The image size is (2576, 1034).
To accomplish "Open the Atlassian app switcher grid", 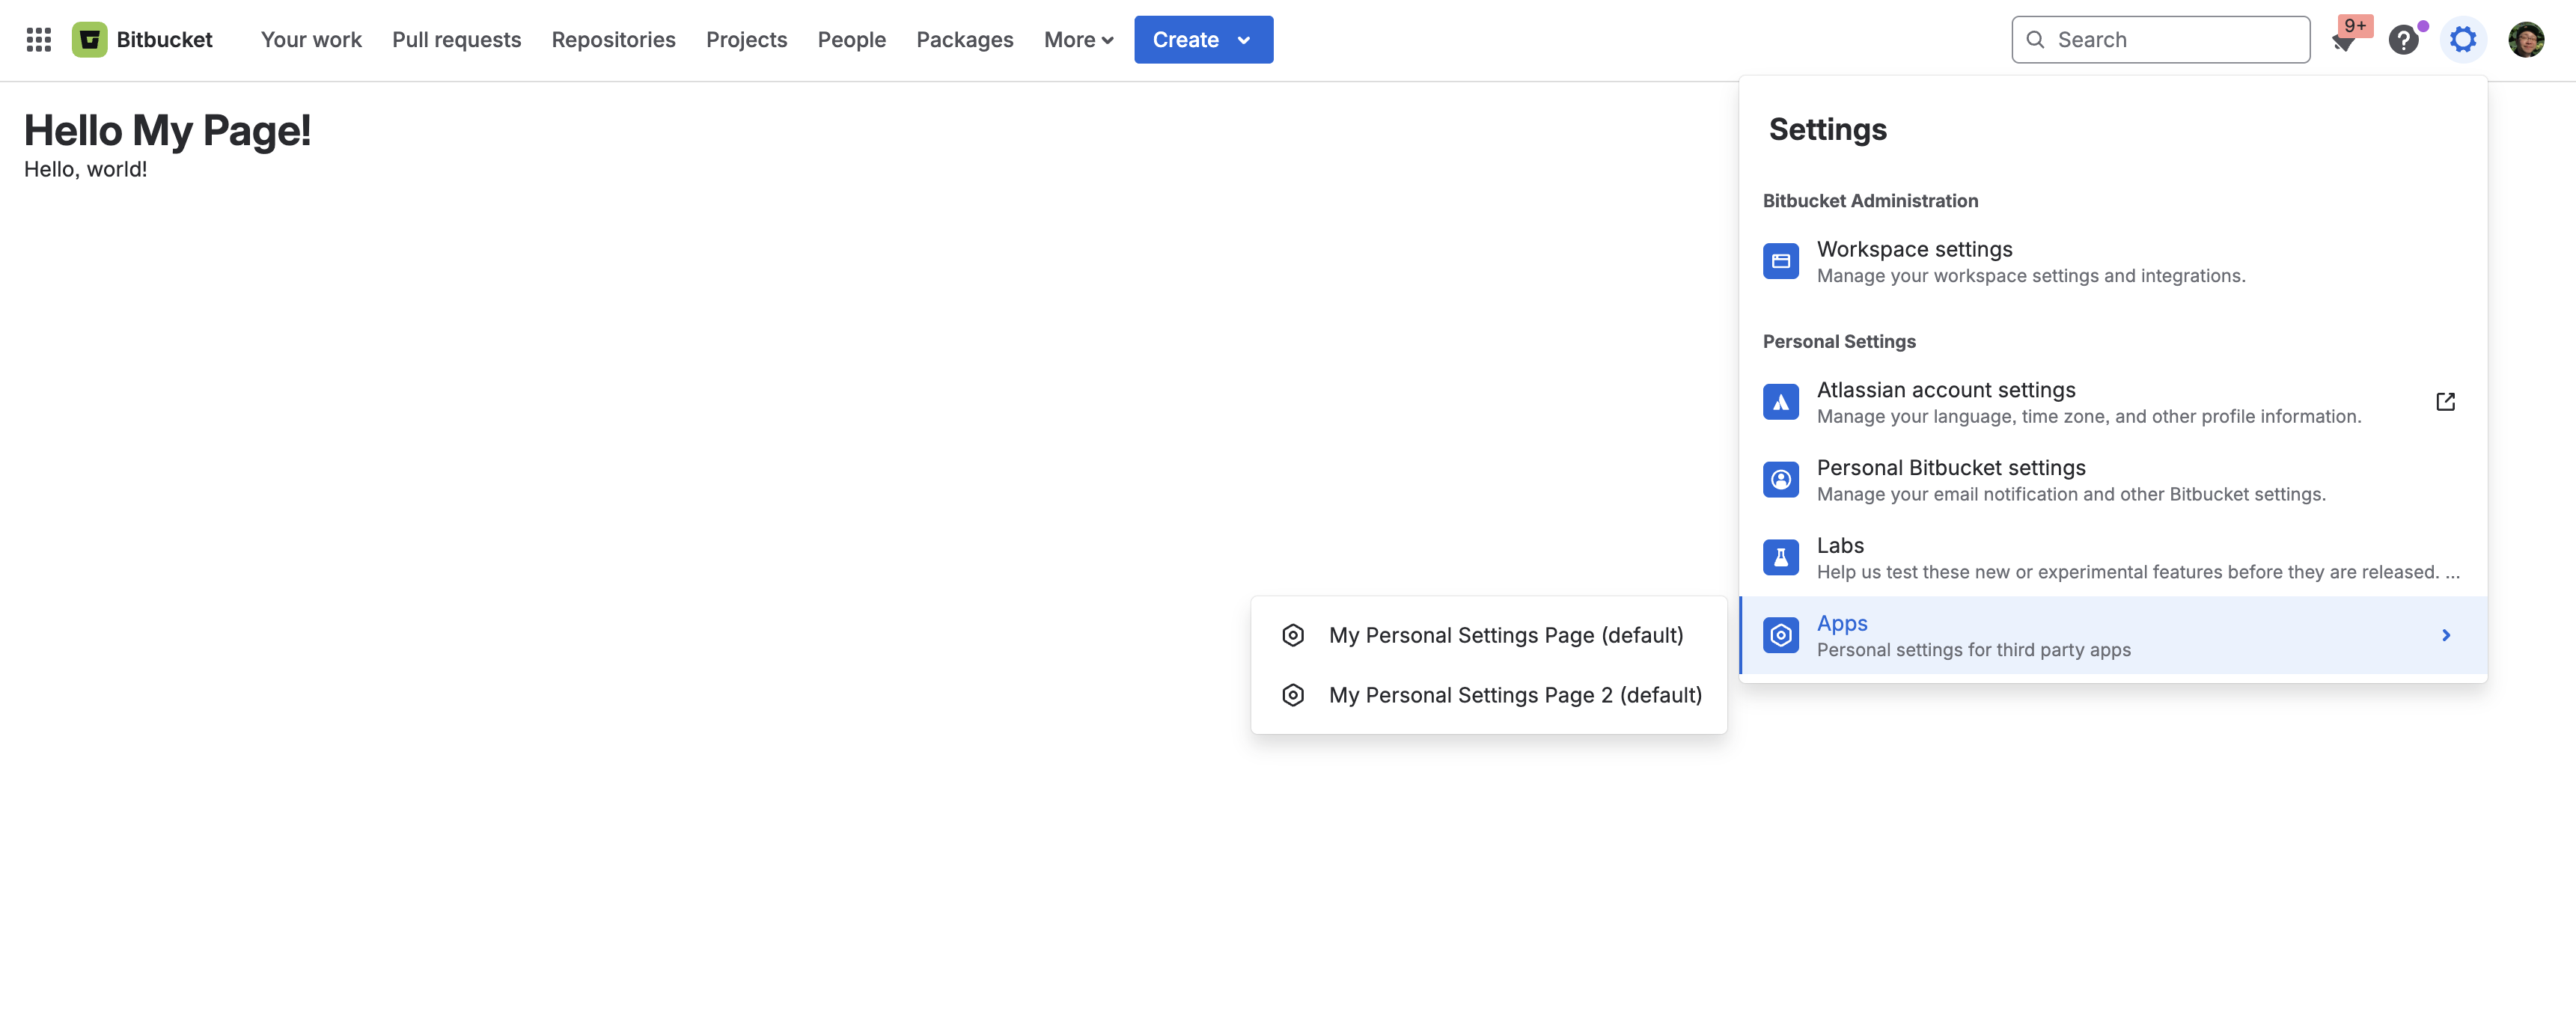I will [x=38, y=39].
